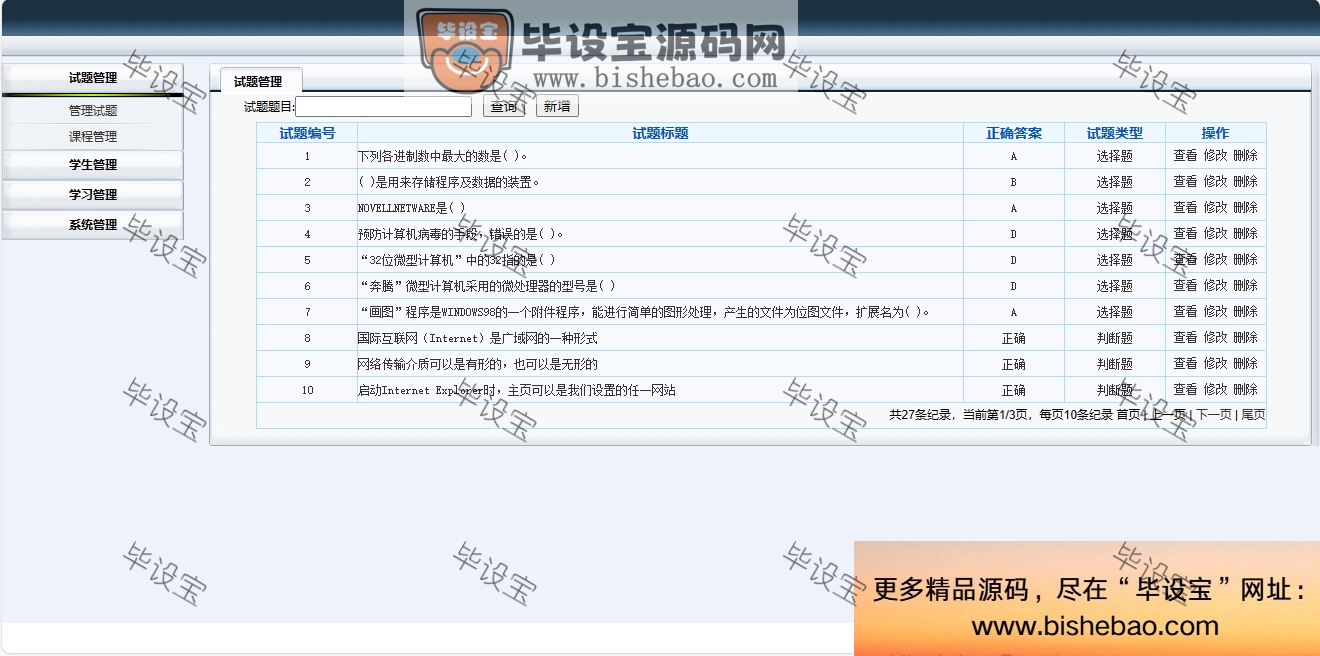
Task: View question 8 via 查看 link
Action: point(1185,338)
